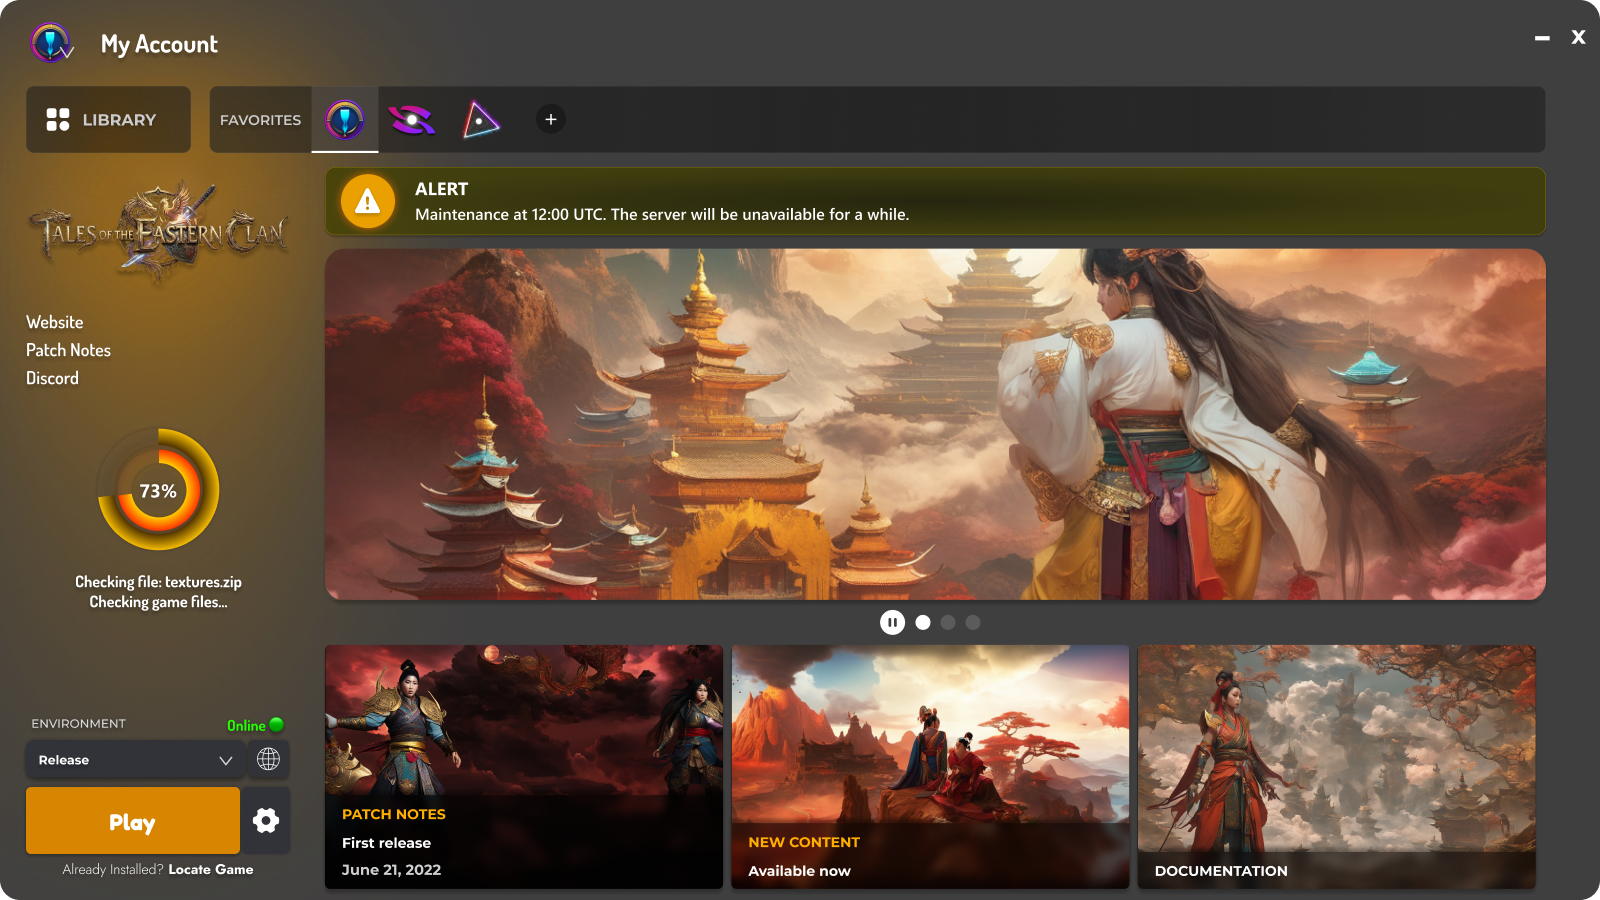Add a new game with the plus icon
Viewport: 1600px width, 900px height.
(x=549, y=119)
